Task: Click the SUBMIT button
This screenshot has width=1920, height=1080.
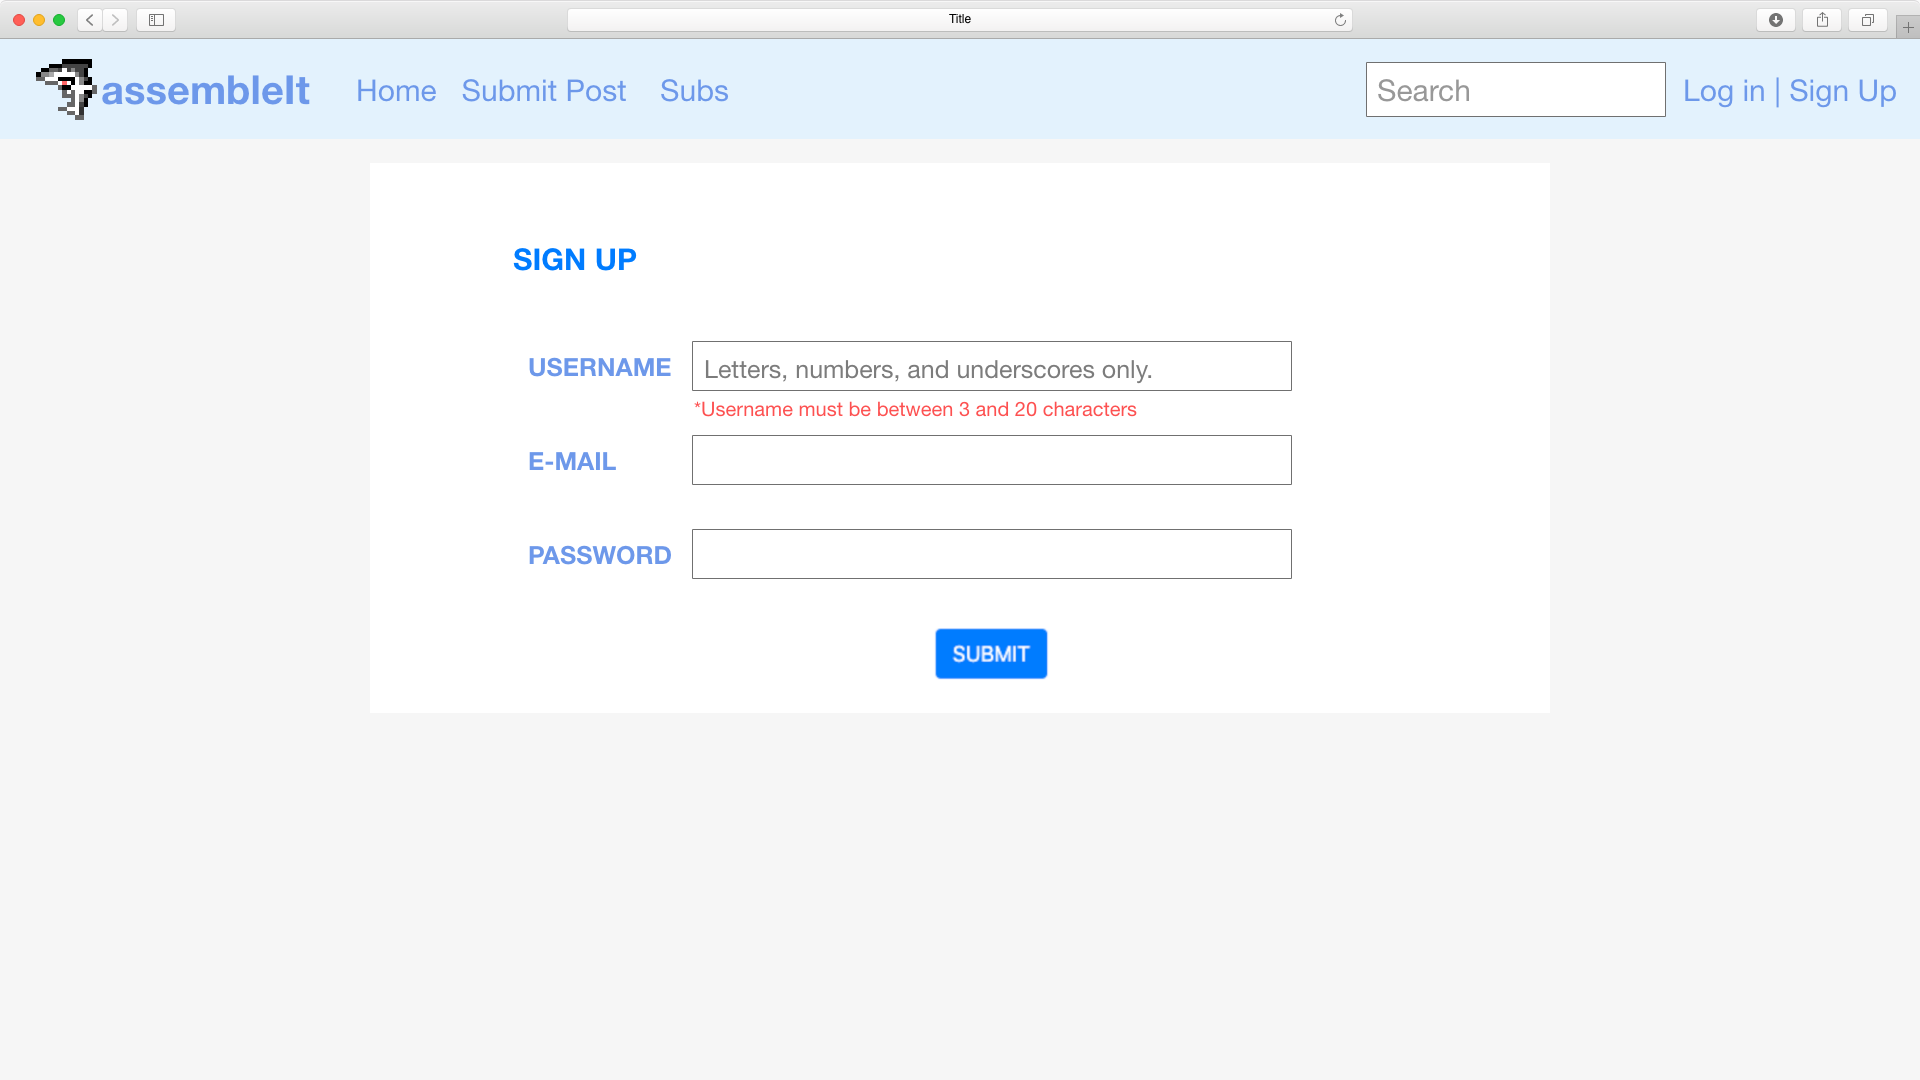Action: (990, 654)
